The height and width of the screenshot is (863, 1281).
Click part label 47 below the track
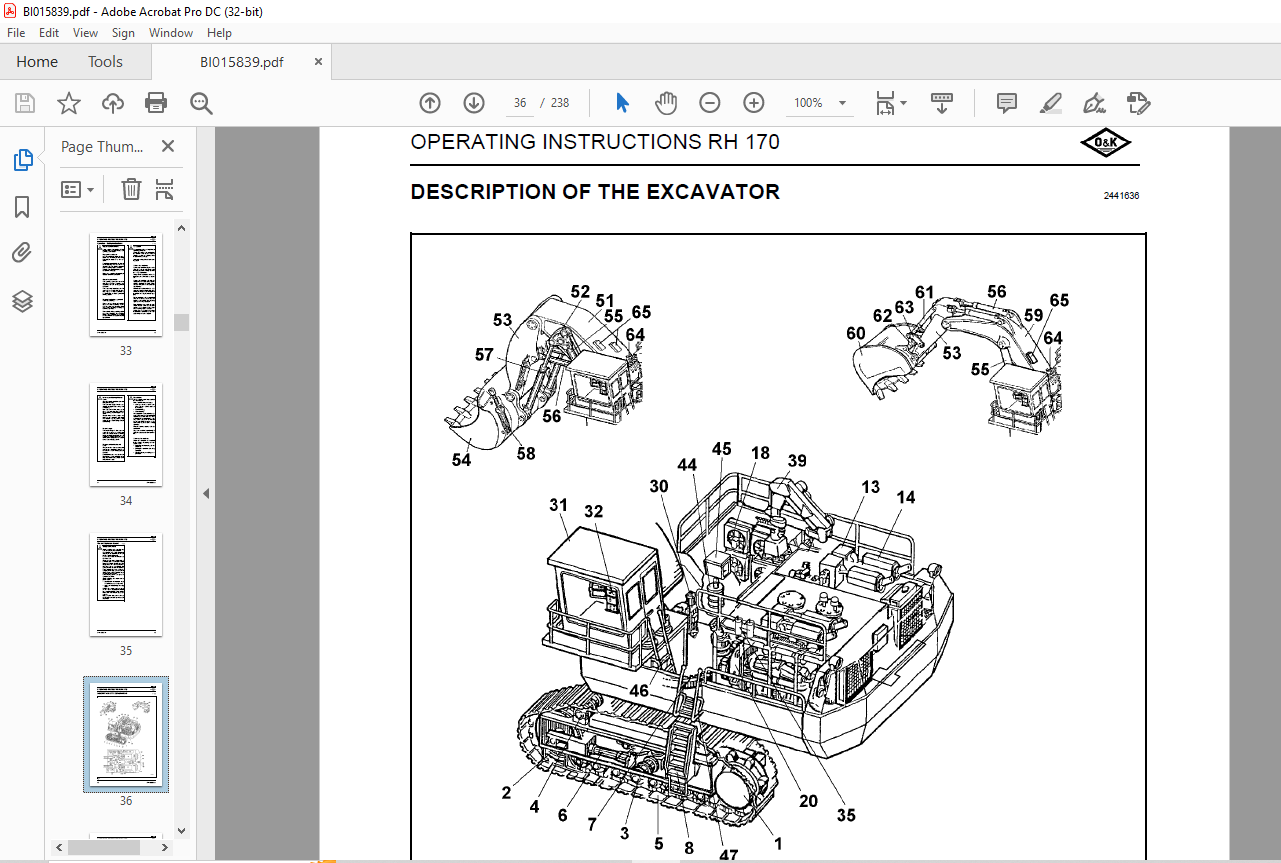point(728,856)
